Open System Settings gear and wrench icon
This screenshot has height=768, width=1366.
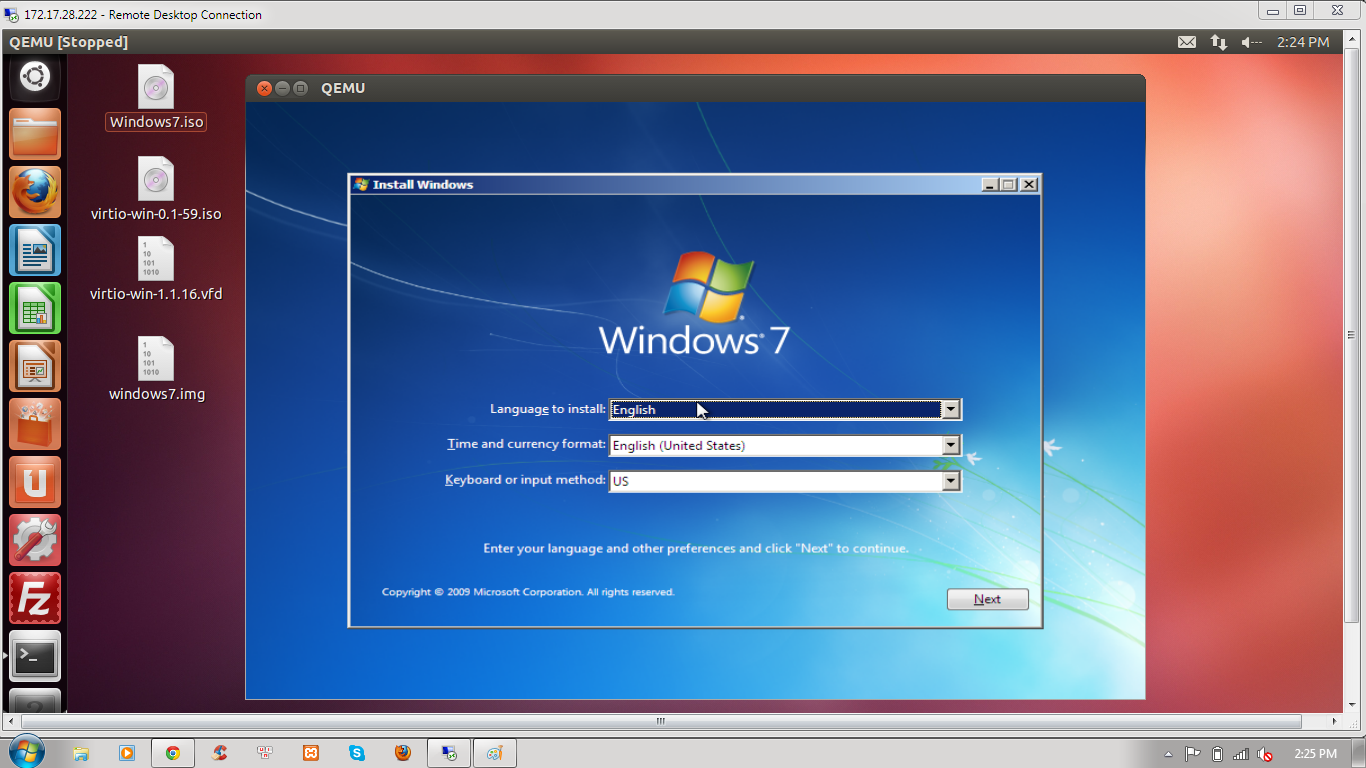(x=35, y=540)
